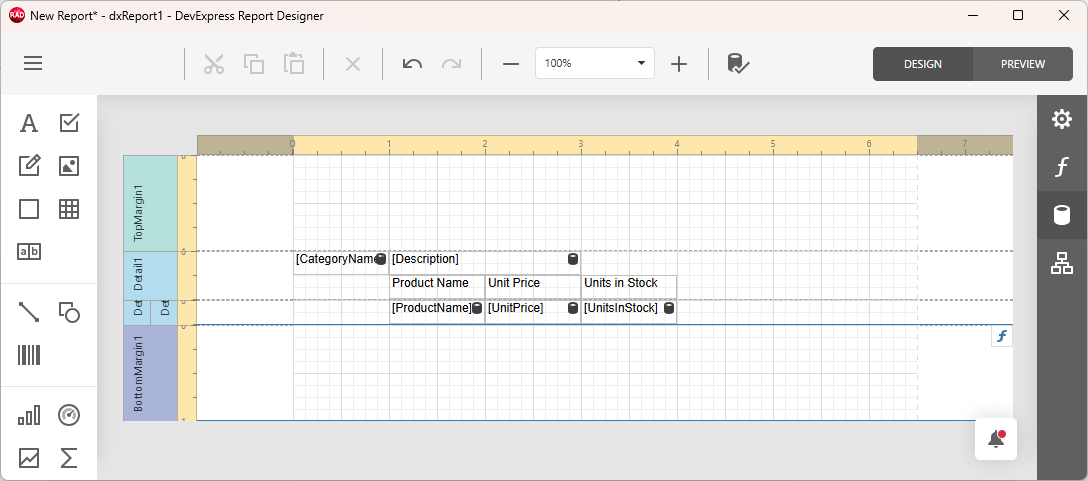The height and width of the screenshot is (481, 1088).
Task: Select the Character Comb tool
Action: [x=28, y=251]
